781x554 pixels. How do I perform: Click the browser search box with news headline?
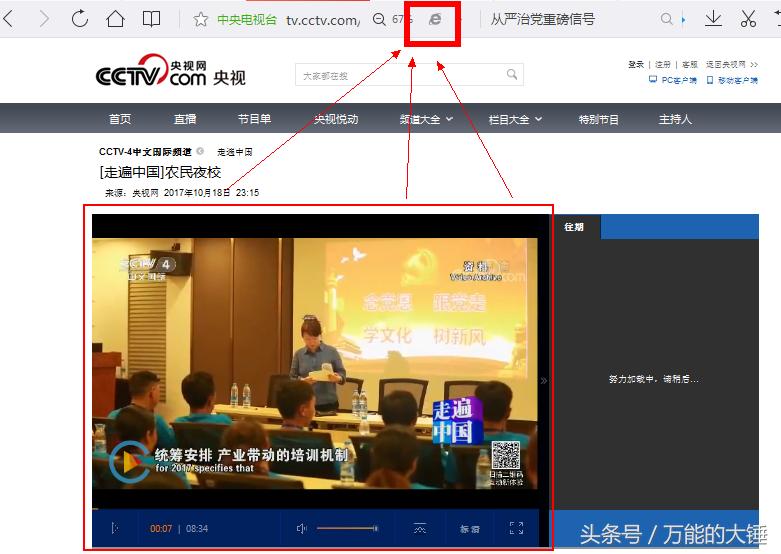(x=542, y=19)
